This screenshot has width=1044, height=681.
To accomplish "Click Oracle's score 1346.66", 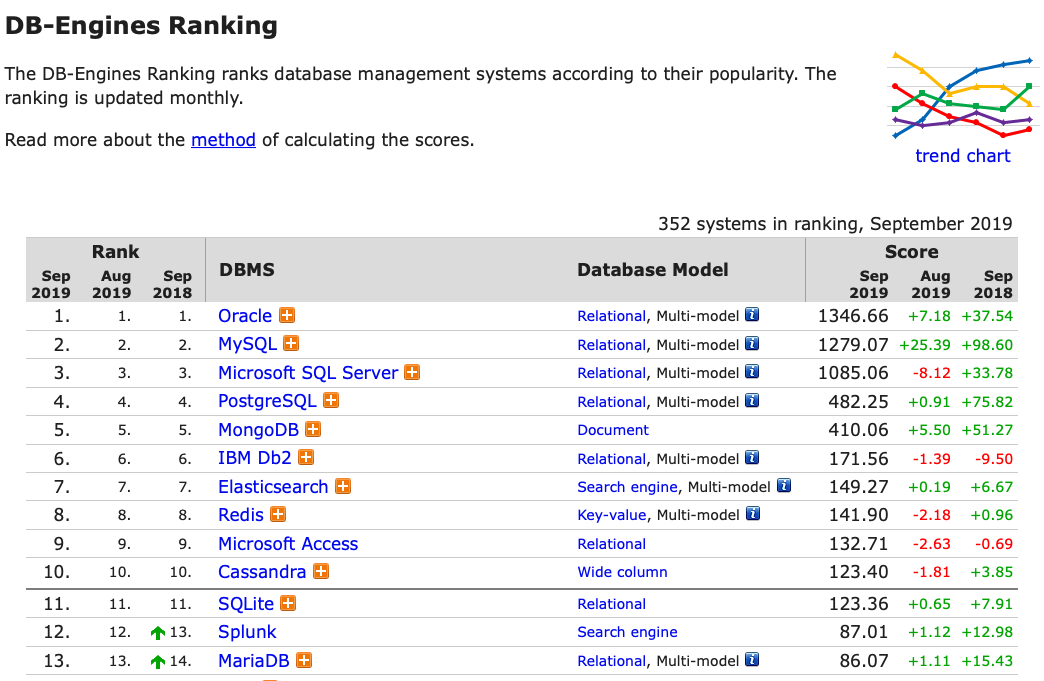I will [853, 316].
